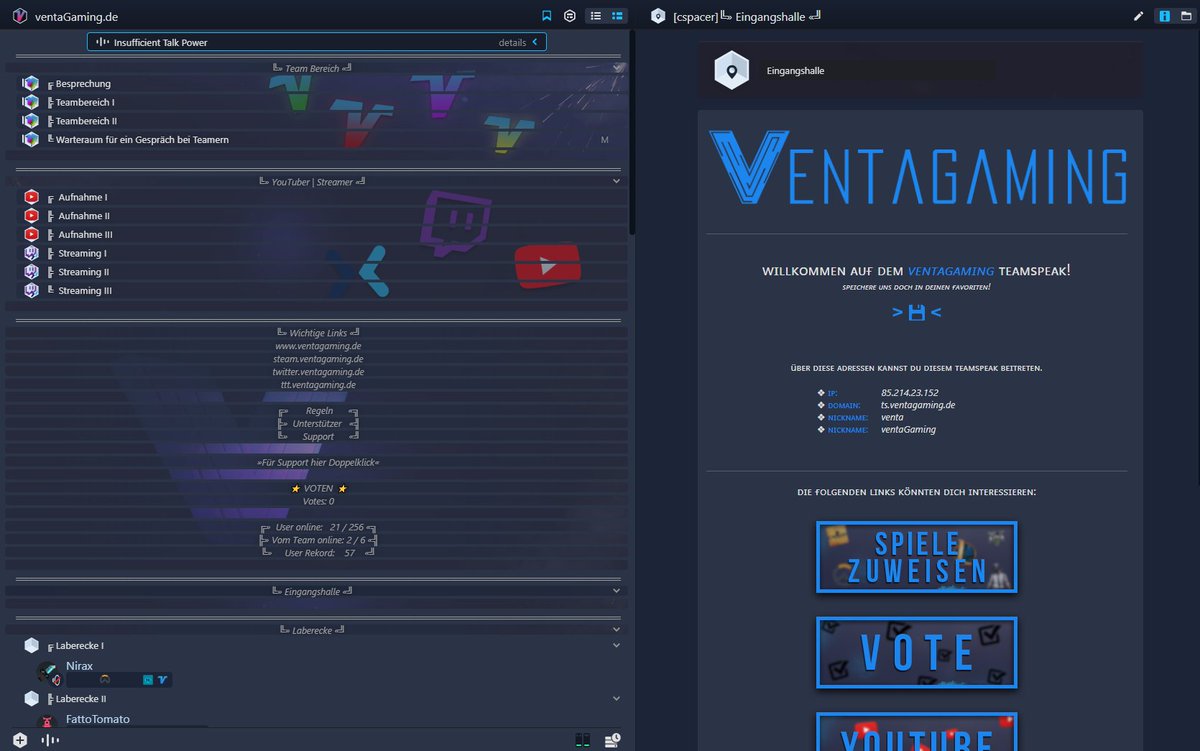
Task: Collapse the YouTuber | Streamer section chevron
Action: tap(617, 182)
